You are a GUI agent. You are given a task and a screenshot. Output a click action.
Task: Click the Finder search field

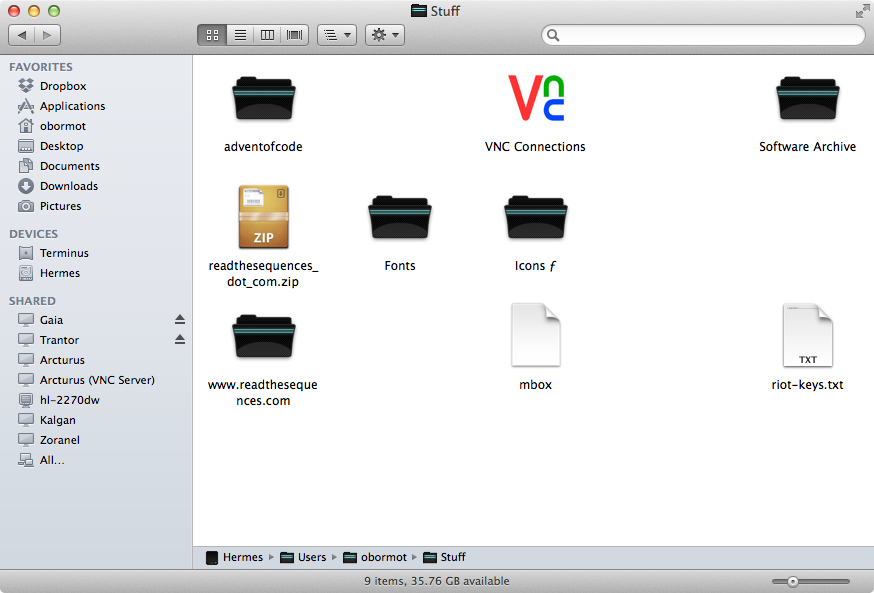coord(703,35)
